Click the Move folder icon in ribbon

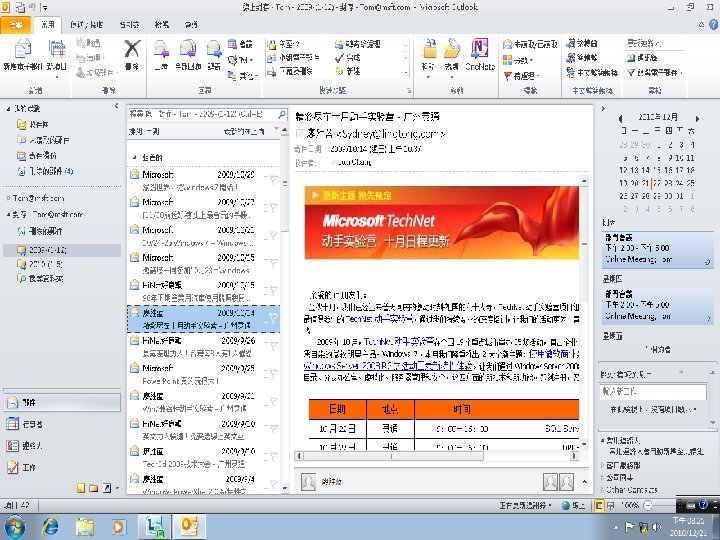pyautogui.click(x=429, y=49)
